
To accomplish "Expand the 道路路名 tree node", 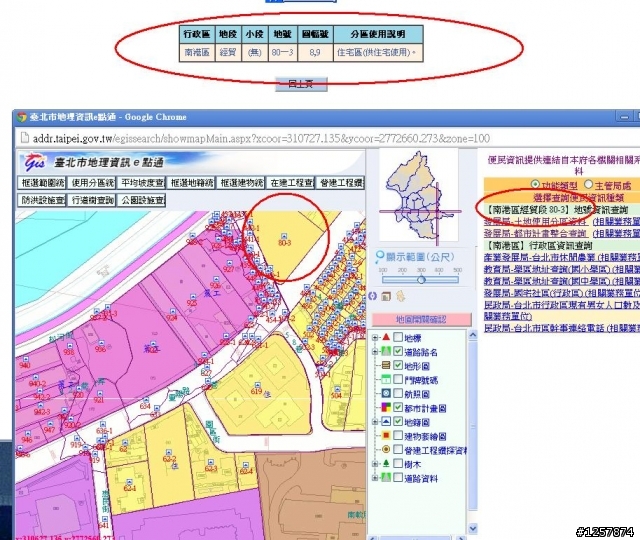I will pyautogui.click(x=375, y=351).
